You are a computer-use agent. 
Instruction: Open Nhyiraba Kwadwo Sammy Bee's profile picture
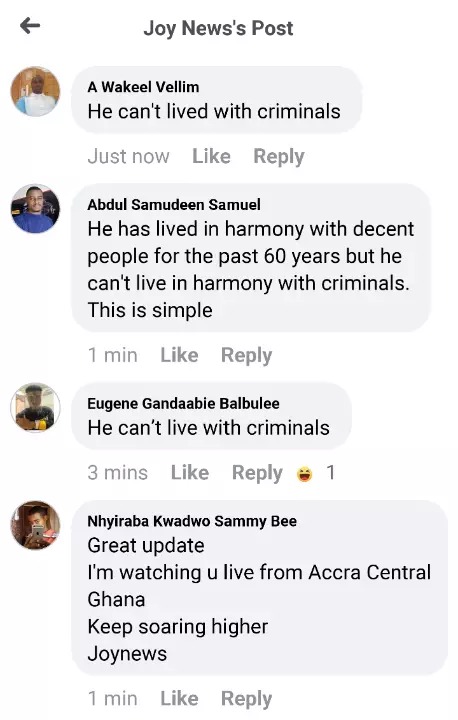(35, 525)
